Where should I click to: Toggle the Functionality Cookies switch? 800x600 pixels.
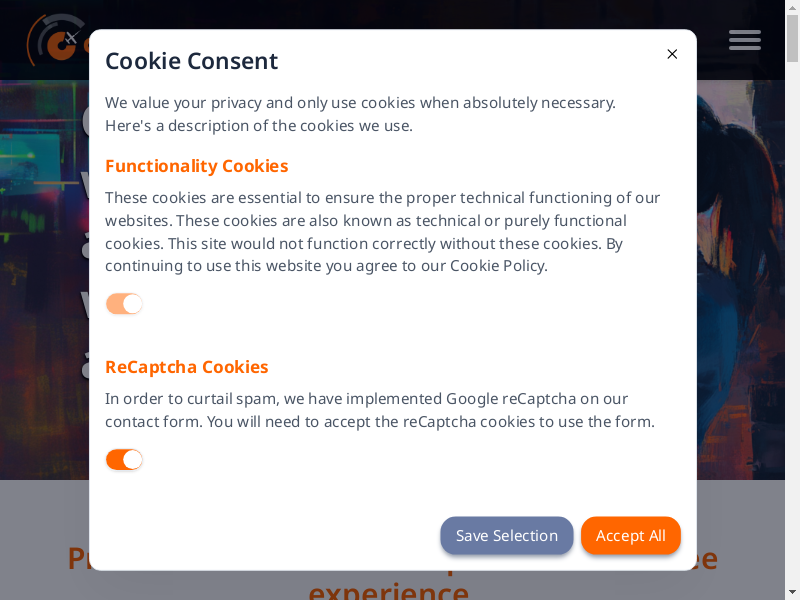(124, 304)
